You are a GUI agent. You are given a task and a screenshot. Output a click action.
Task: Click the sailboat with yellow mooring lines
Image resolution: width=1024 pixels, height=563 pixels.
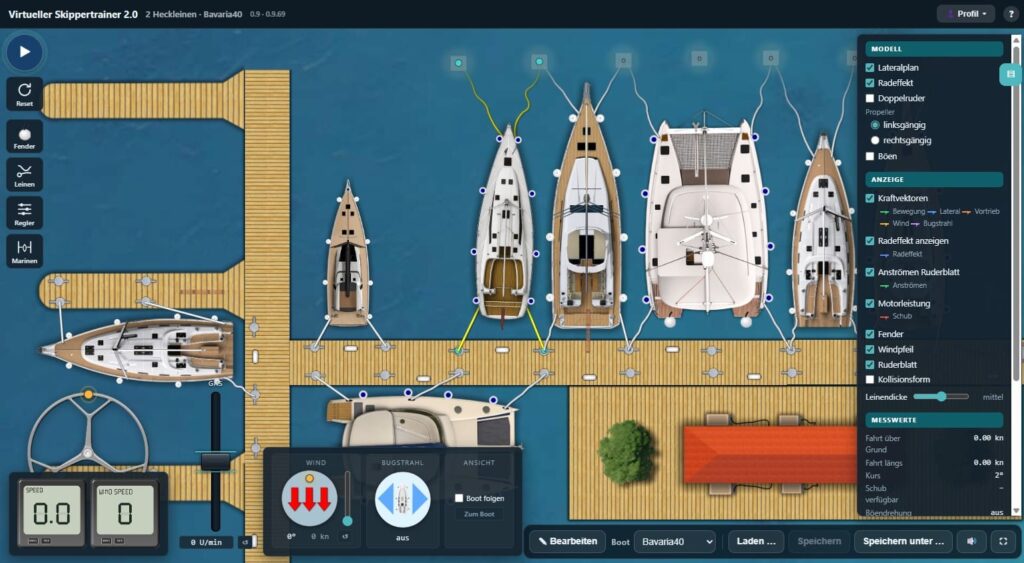pyautogui.click(x=505, y=225)
